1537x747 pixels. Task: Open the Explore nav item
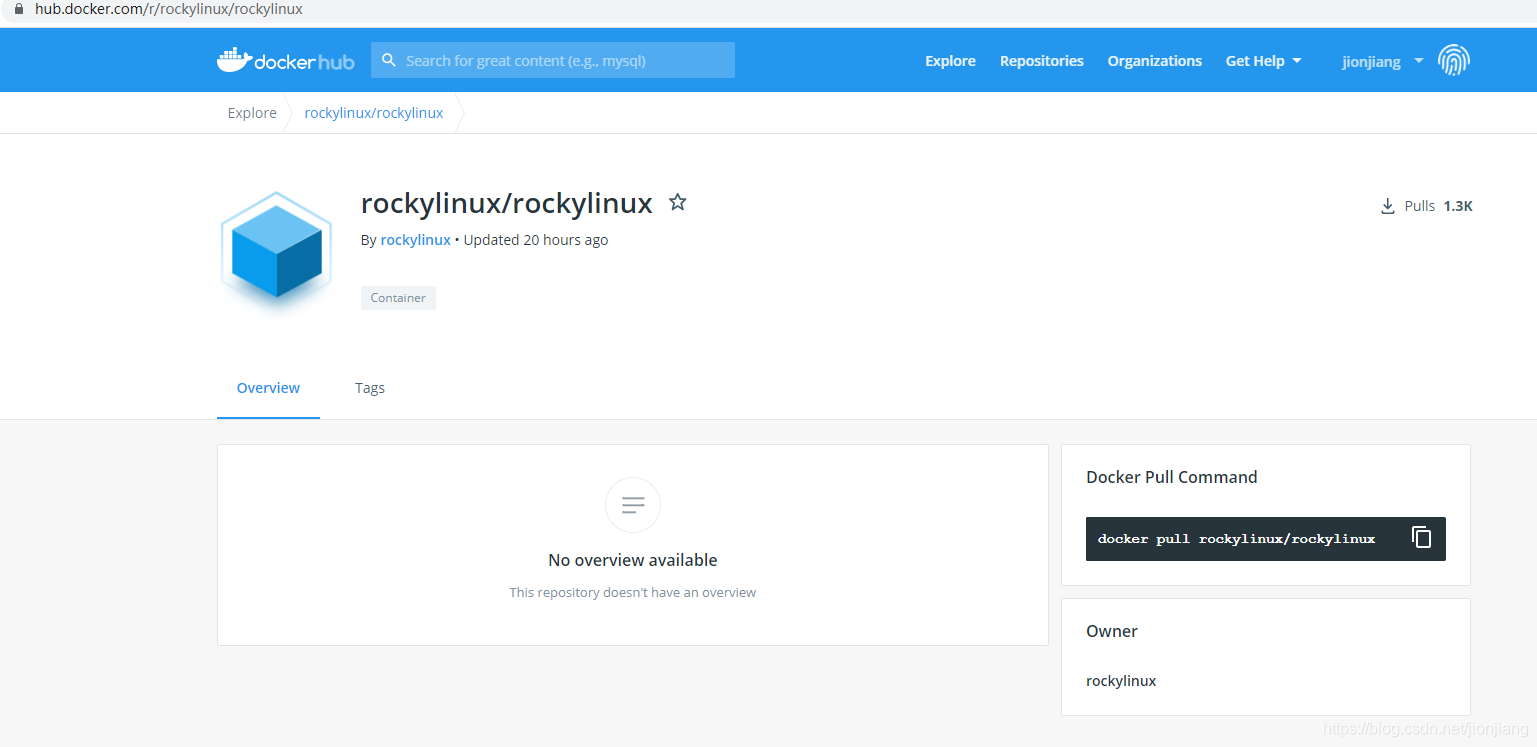coord(950,61)
